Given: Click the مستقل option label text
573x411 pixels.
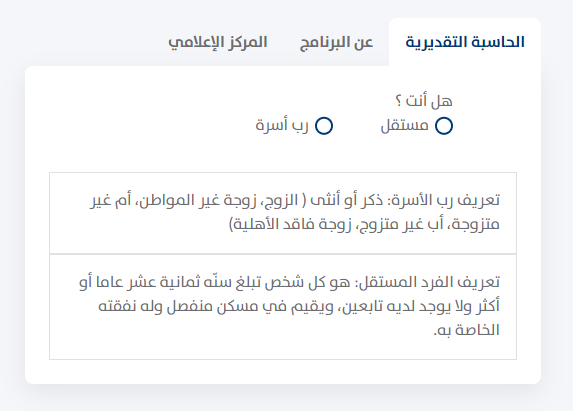Looking at the screenshot, I should [404, 126].
